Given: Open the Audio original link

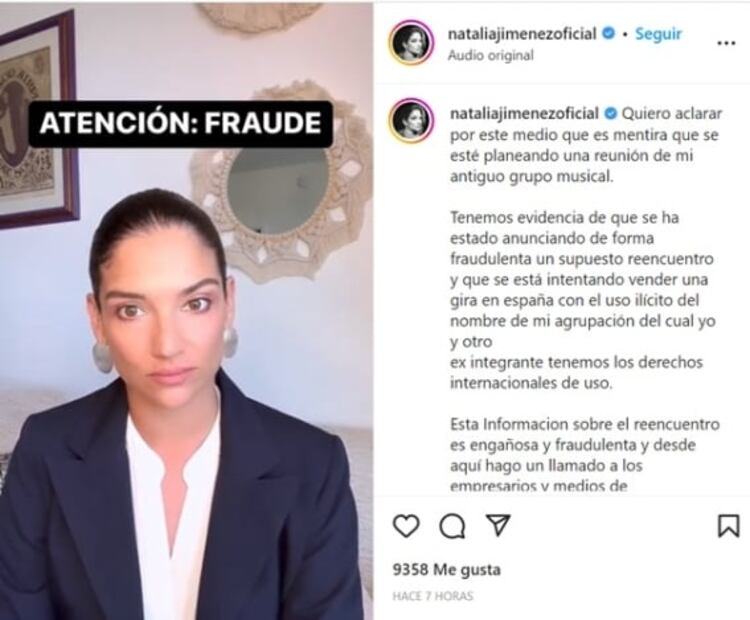Looking at the screenshot, I should (490, 55).
